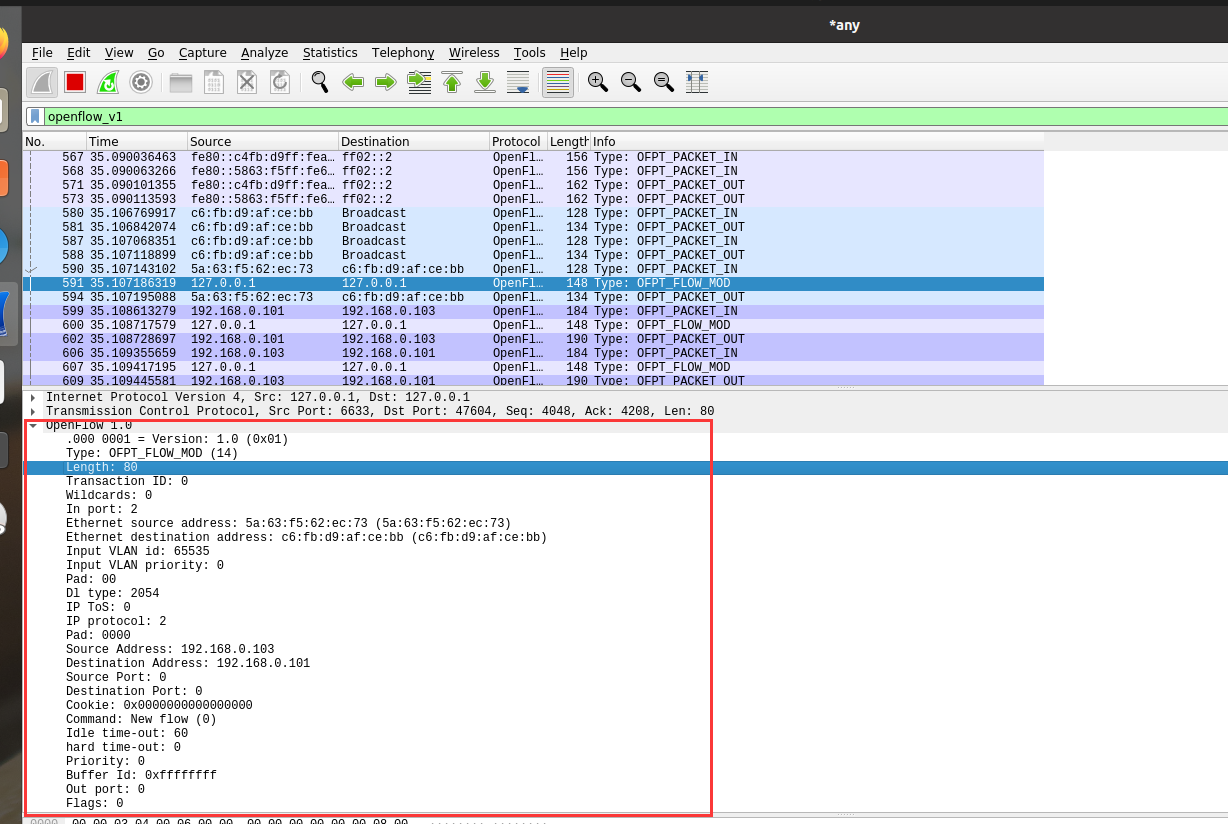
Task: Sort by the No. column header
Action: (x=55, y=141)
